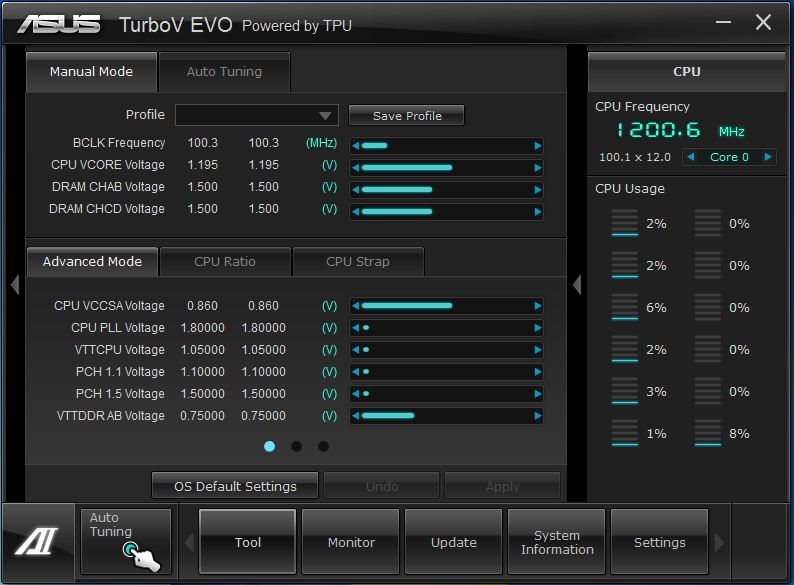Click the Save Profile button
Viewport: 794px width, 585px height.
pos(407,115)
